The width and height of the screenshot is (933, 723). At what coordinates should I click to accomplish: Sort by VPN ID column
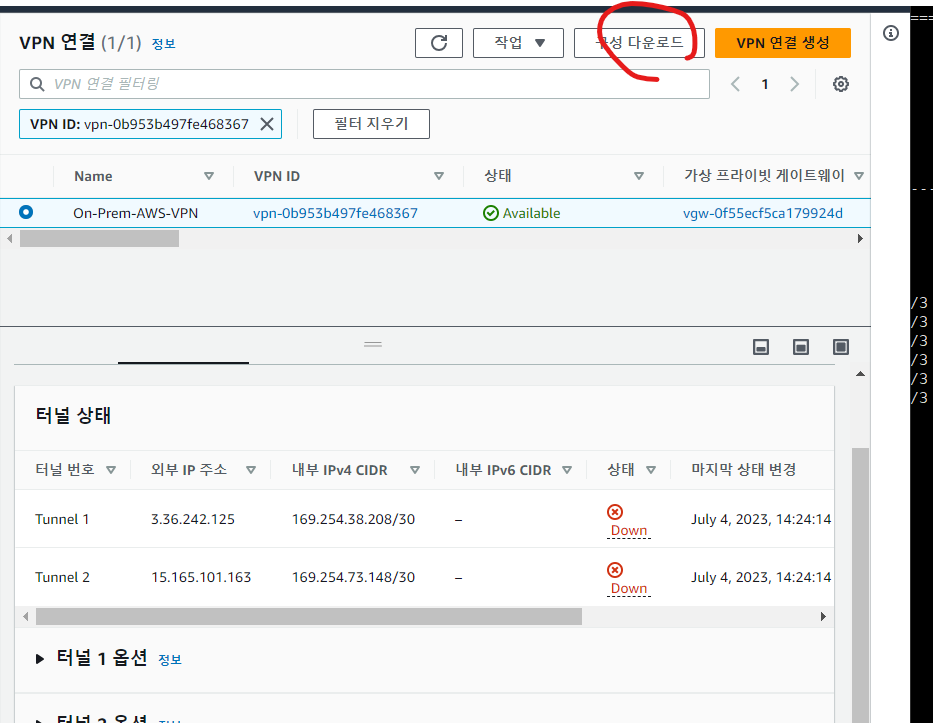(x=439, y=176)
